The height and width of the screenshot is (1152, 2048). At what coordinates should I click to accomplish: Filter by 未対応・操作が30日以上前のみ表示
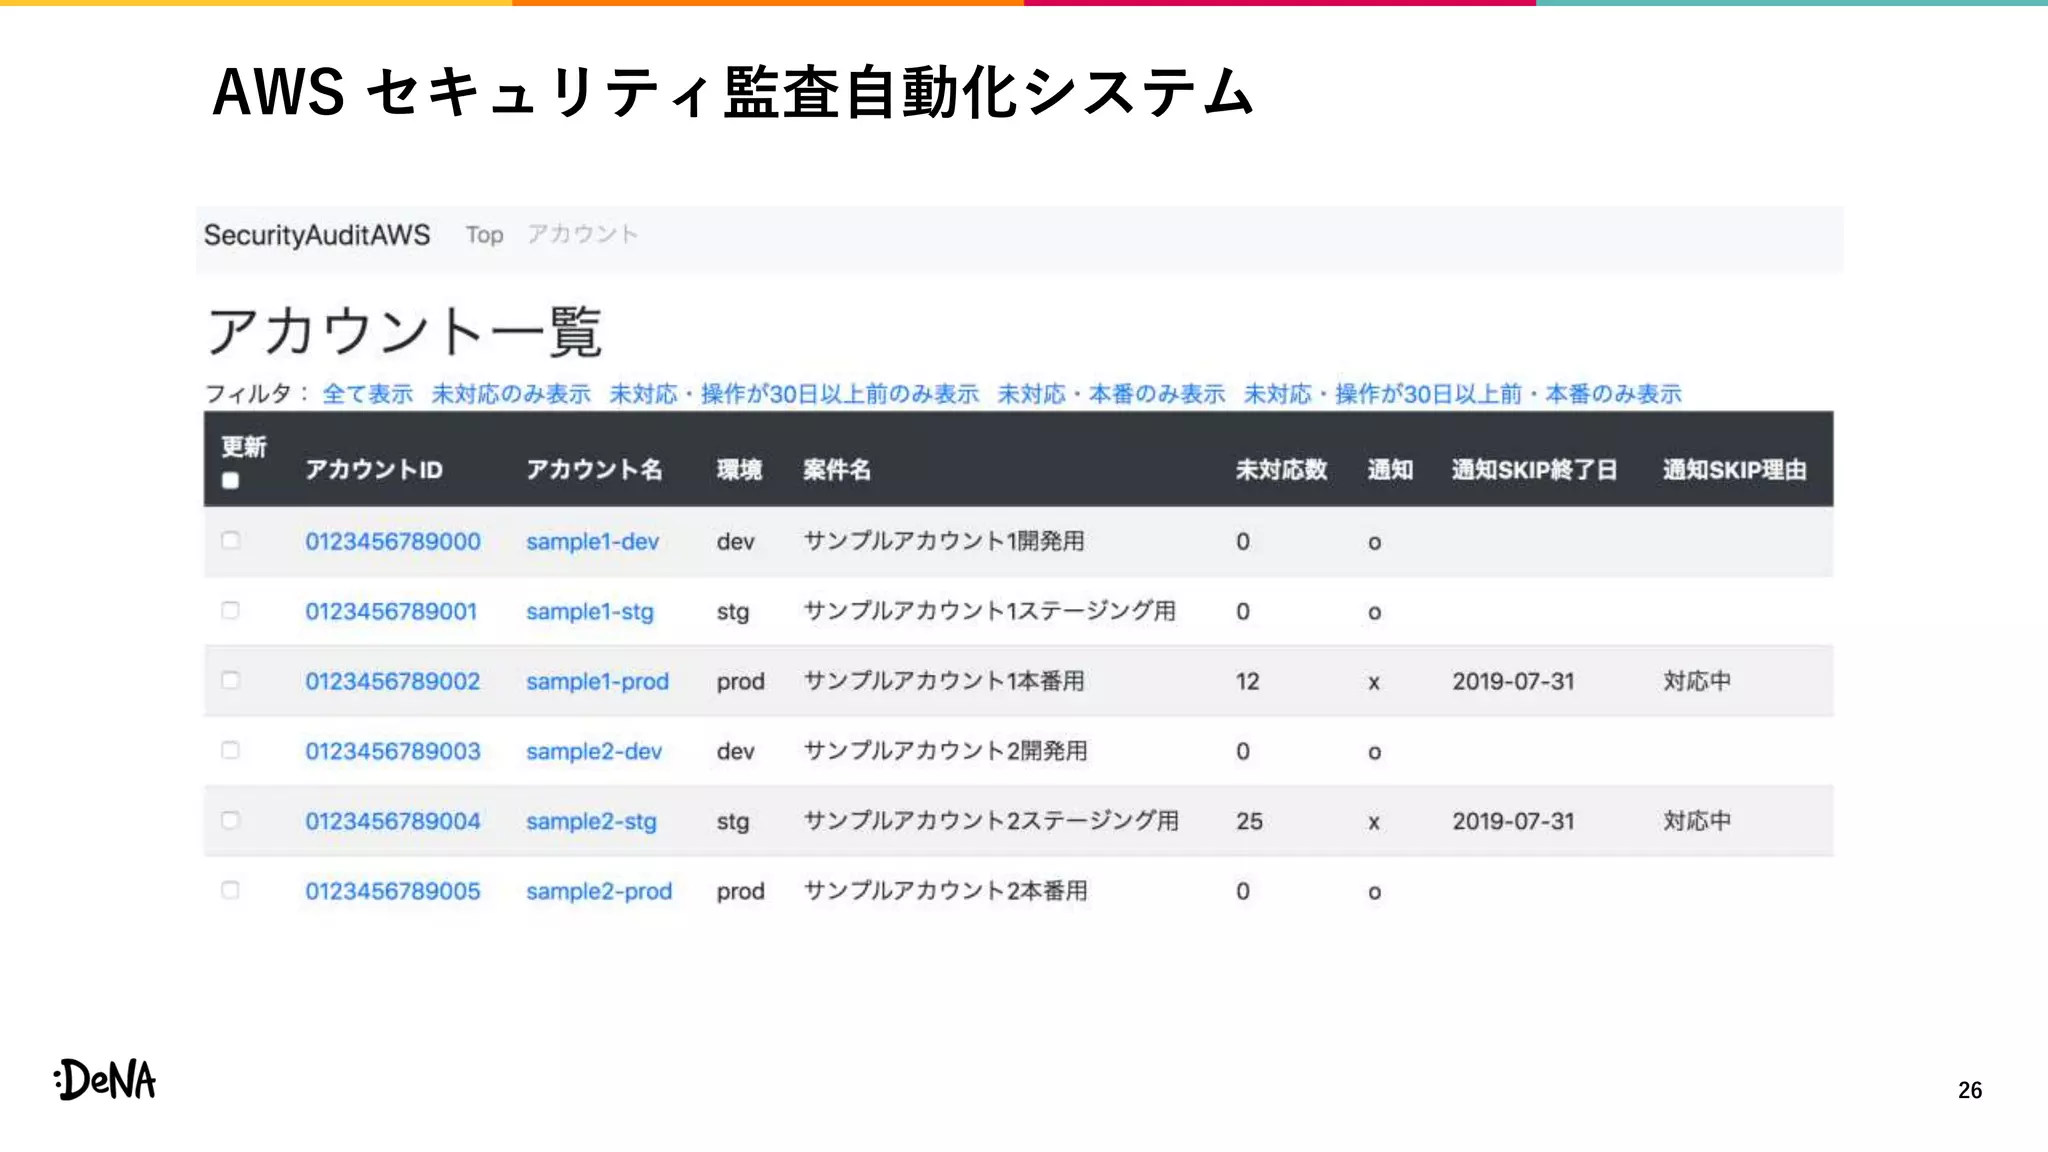794,394
